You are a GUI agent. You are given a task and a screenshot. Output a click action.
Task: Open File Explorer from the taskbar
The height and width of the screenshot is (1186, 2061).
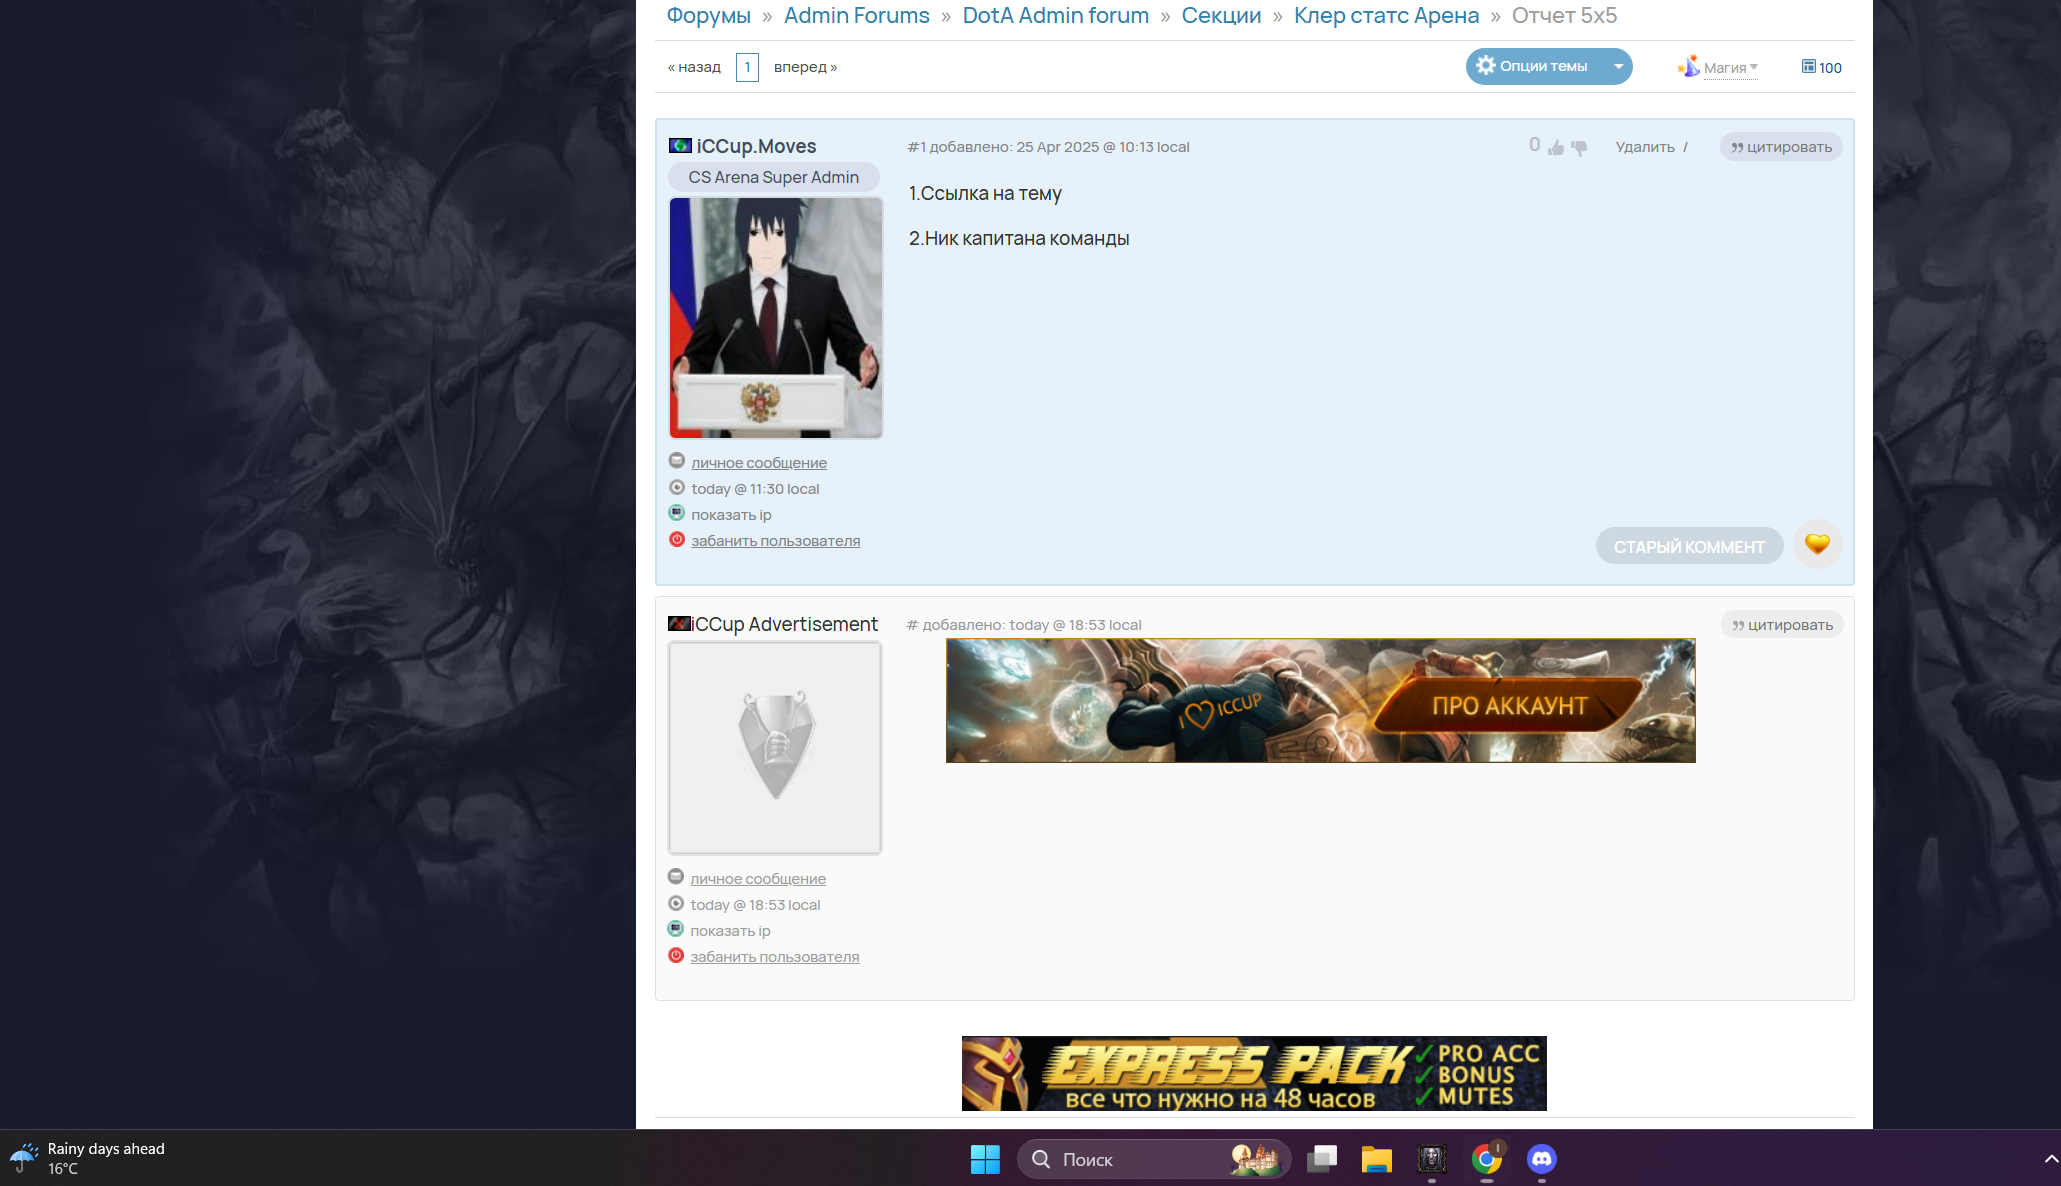[1376, 1159]
